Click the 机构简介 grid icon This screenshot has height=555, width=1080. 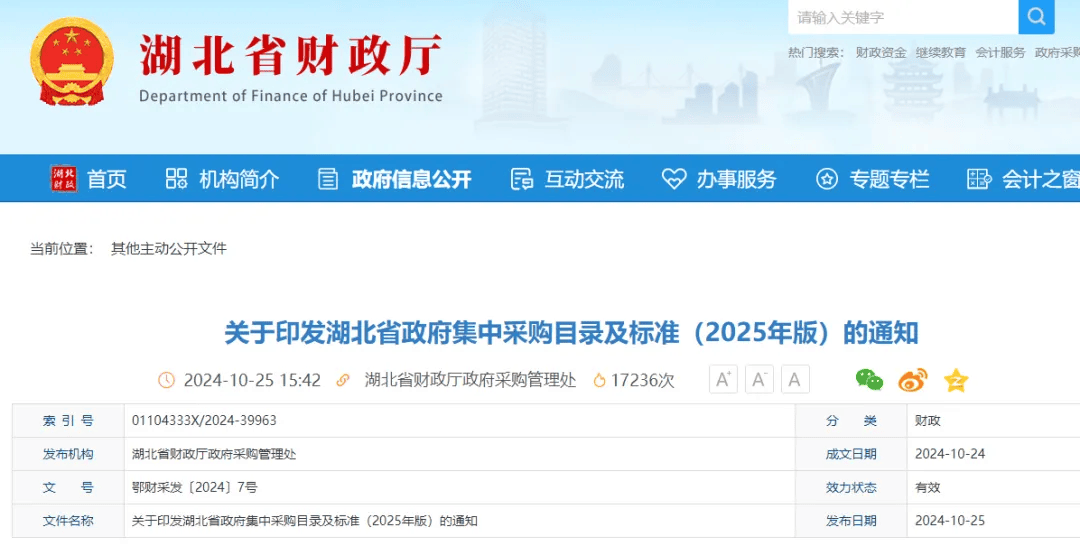point(176,179)
